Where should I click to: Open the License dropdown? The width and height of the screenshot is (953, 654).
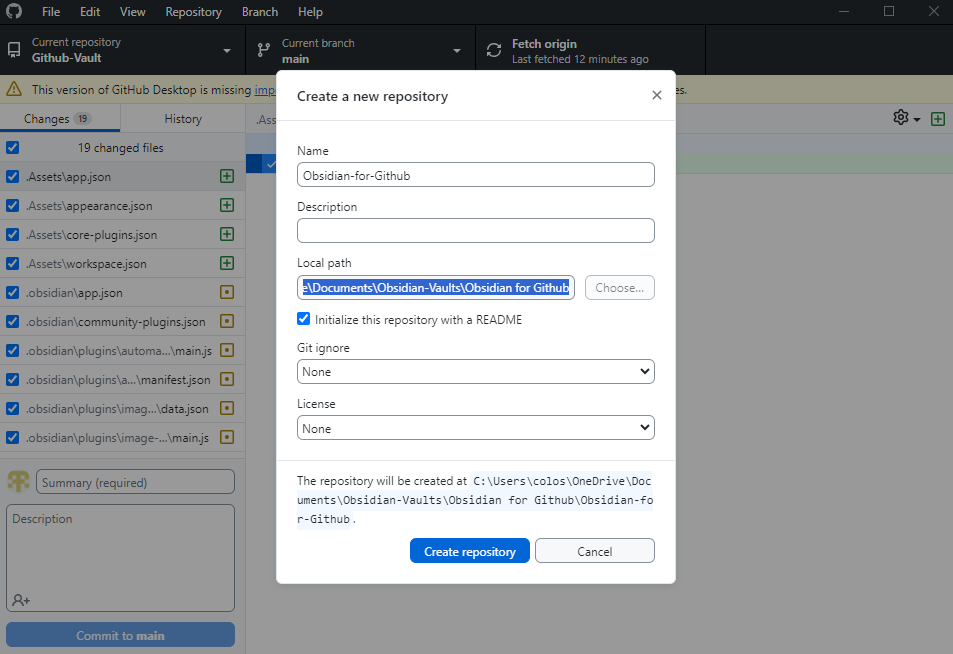(x=475, y=427)
